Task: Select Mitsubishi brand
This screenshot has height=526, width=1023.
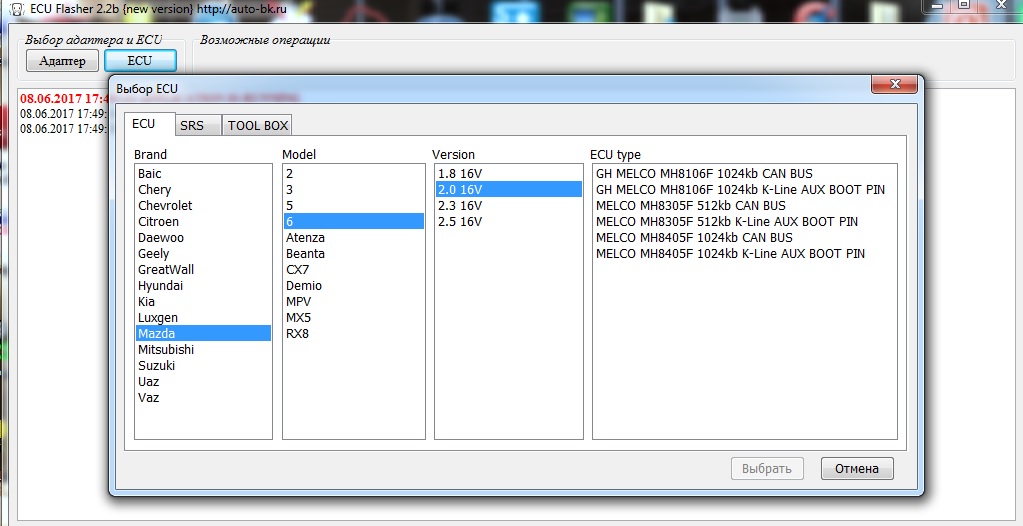Action: click(x=202, y=350)
